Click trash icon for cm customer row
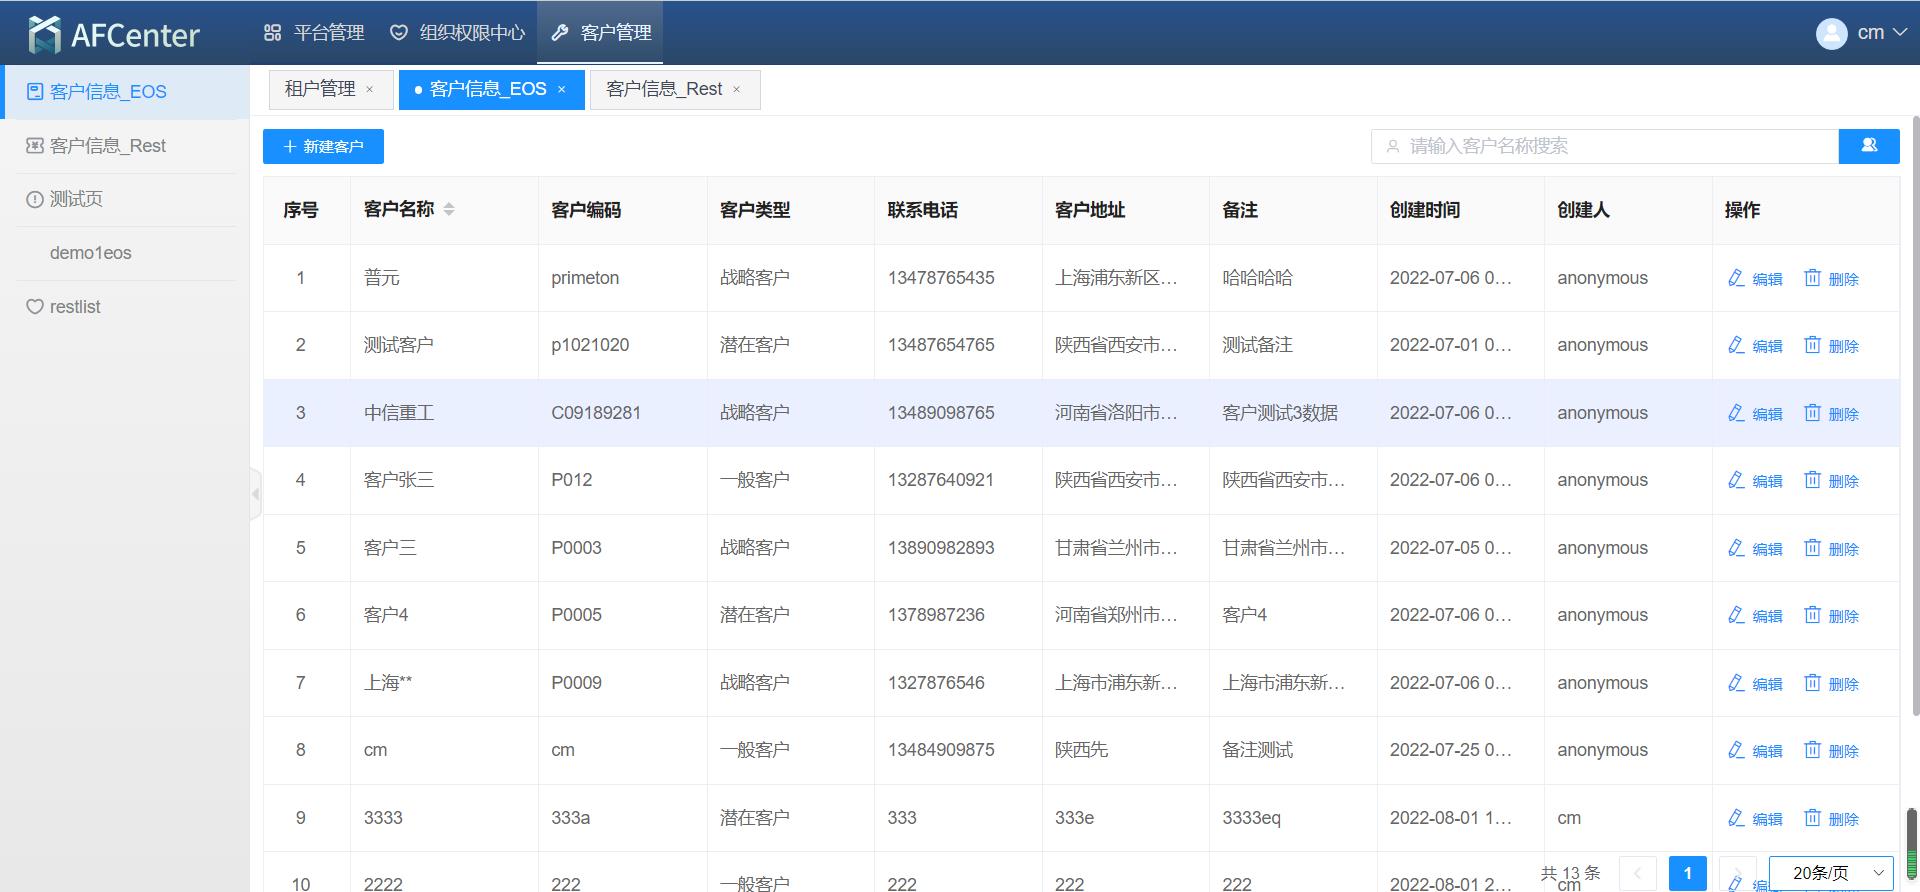This screenshot has height=892, width=1920. pos(1812,750)
